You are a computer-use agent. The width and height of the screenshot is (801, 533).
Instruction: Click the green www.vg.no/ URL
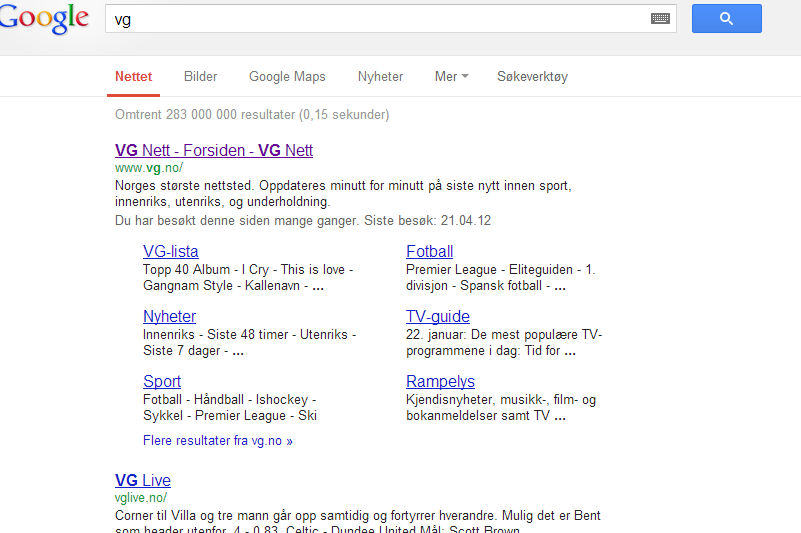point(149,168)
